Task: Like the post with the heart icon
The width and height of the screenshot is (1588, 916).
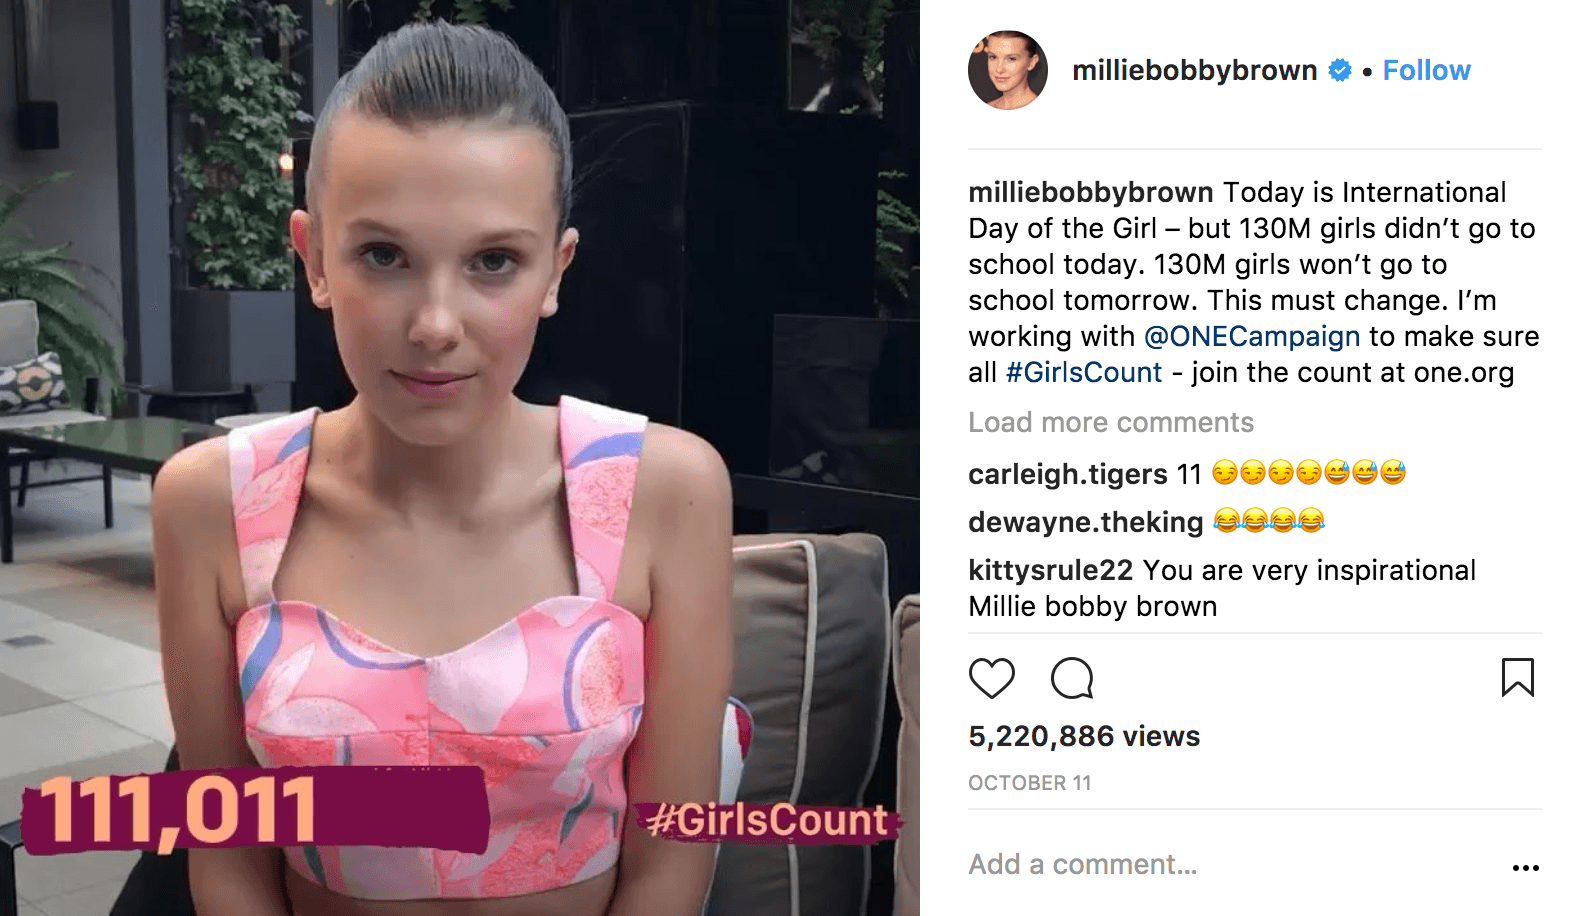Action: pyautogui.click(x=992, y=679)
